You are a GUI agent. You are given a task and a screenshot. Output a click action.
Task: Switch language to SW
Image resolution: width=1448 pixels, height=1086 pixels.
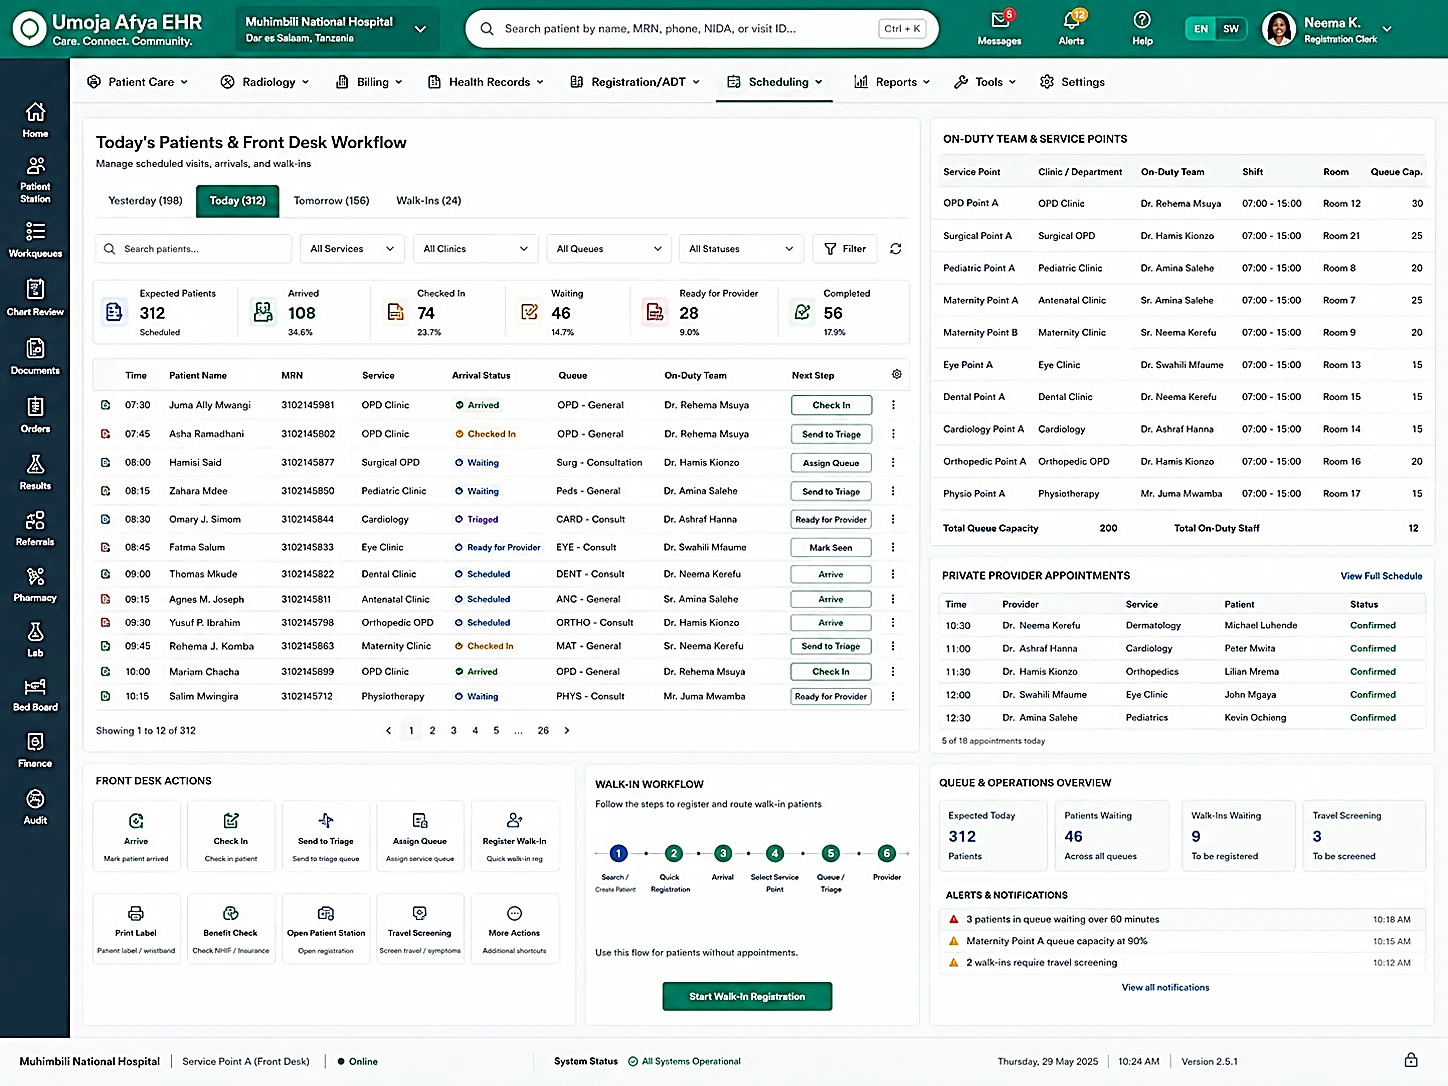click(1231, 29)
